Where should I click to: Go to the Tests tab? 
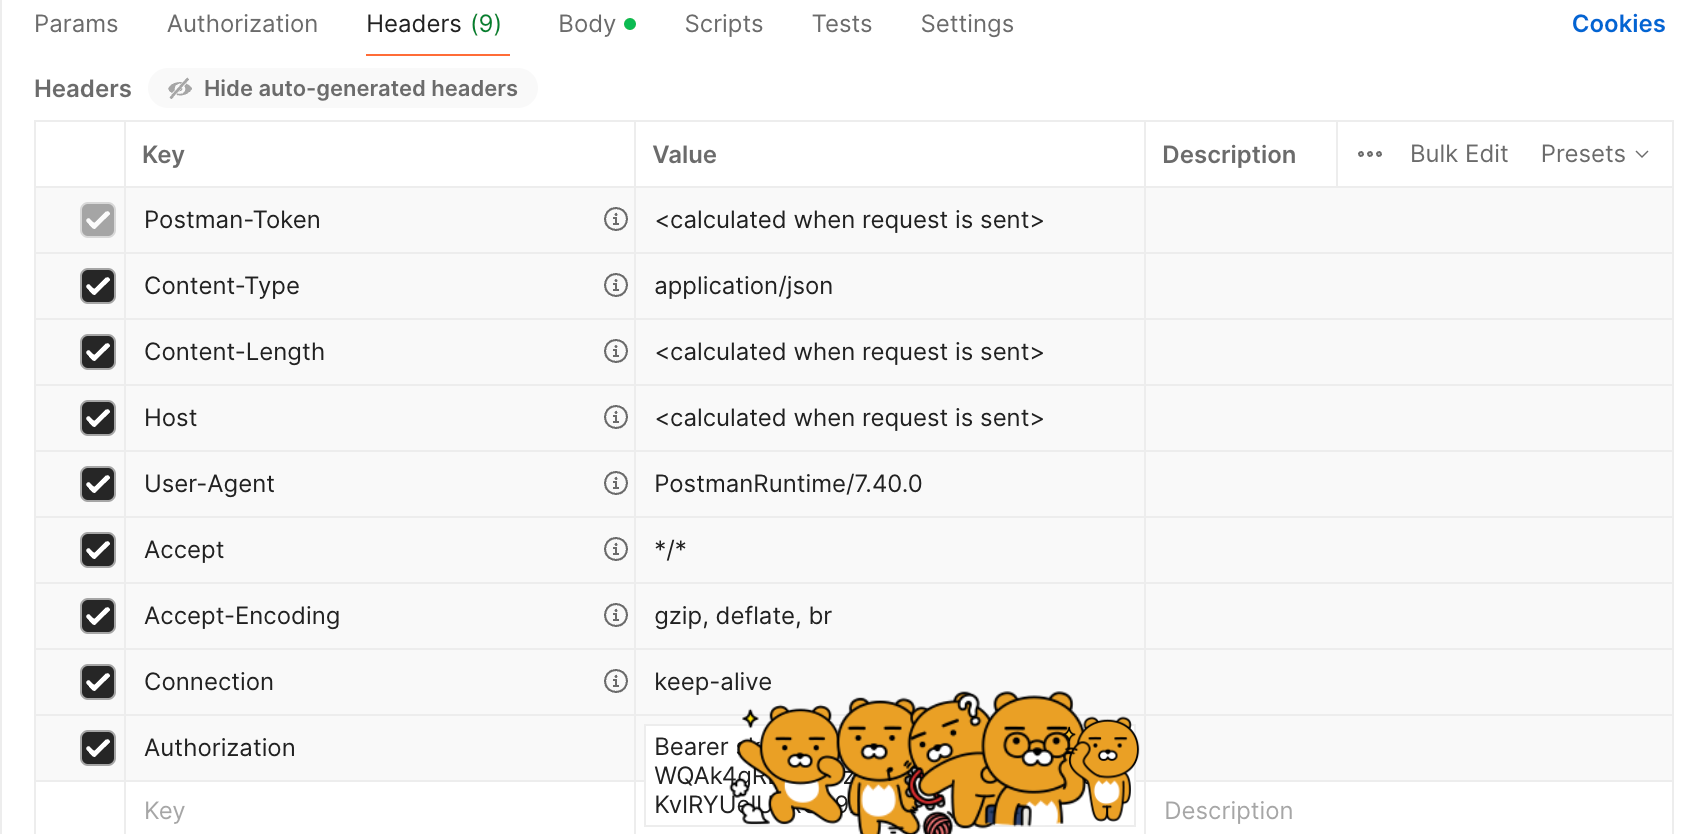tap(842, 24)
